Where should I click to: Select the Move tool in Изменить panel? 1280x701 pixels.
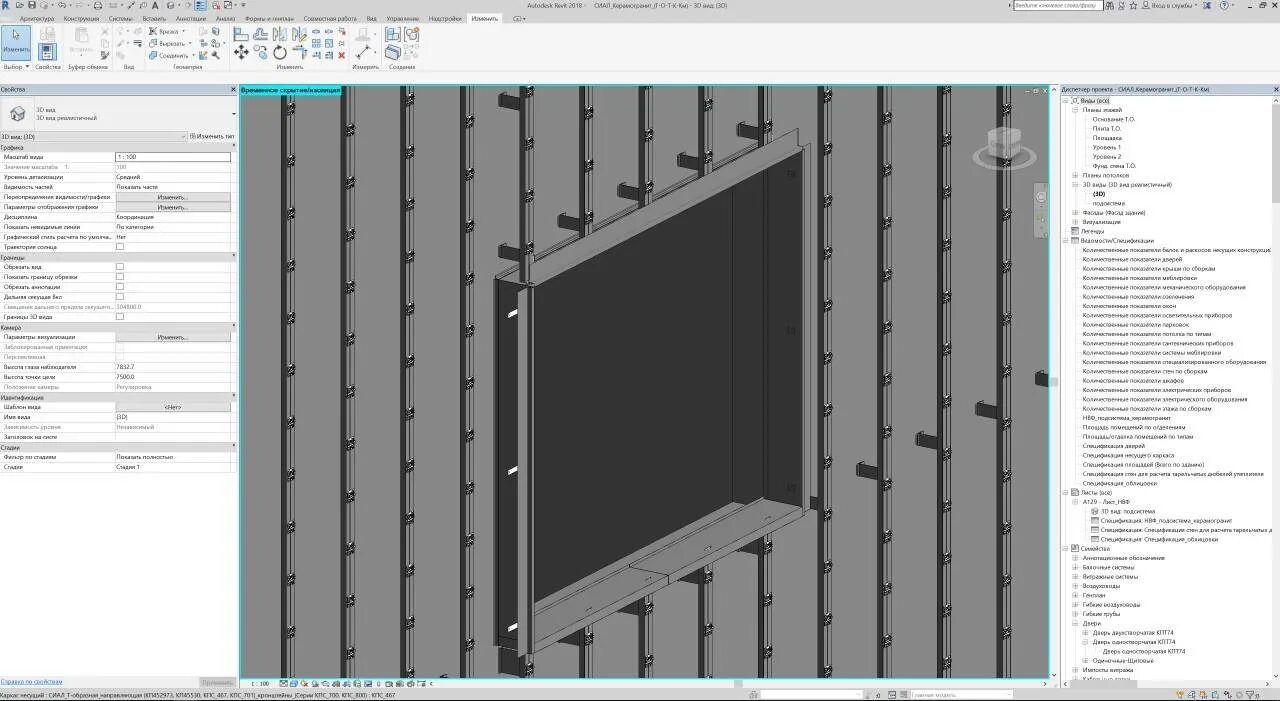point(241,52)
